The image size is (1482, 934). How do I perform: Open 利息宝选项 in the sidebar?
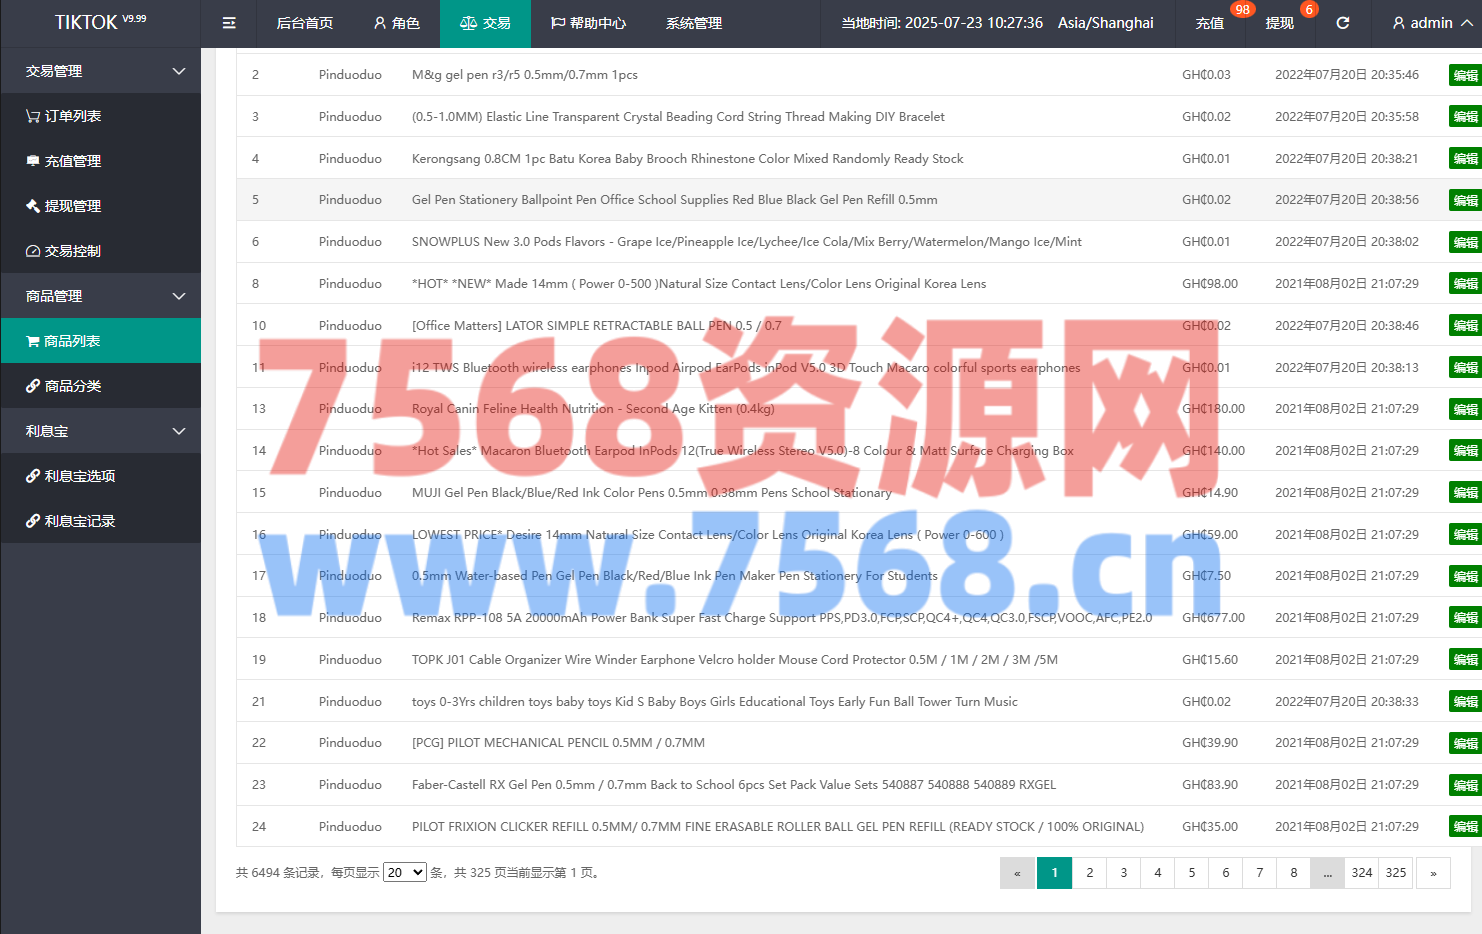pos(70,476)
